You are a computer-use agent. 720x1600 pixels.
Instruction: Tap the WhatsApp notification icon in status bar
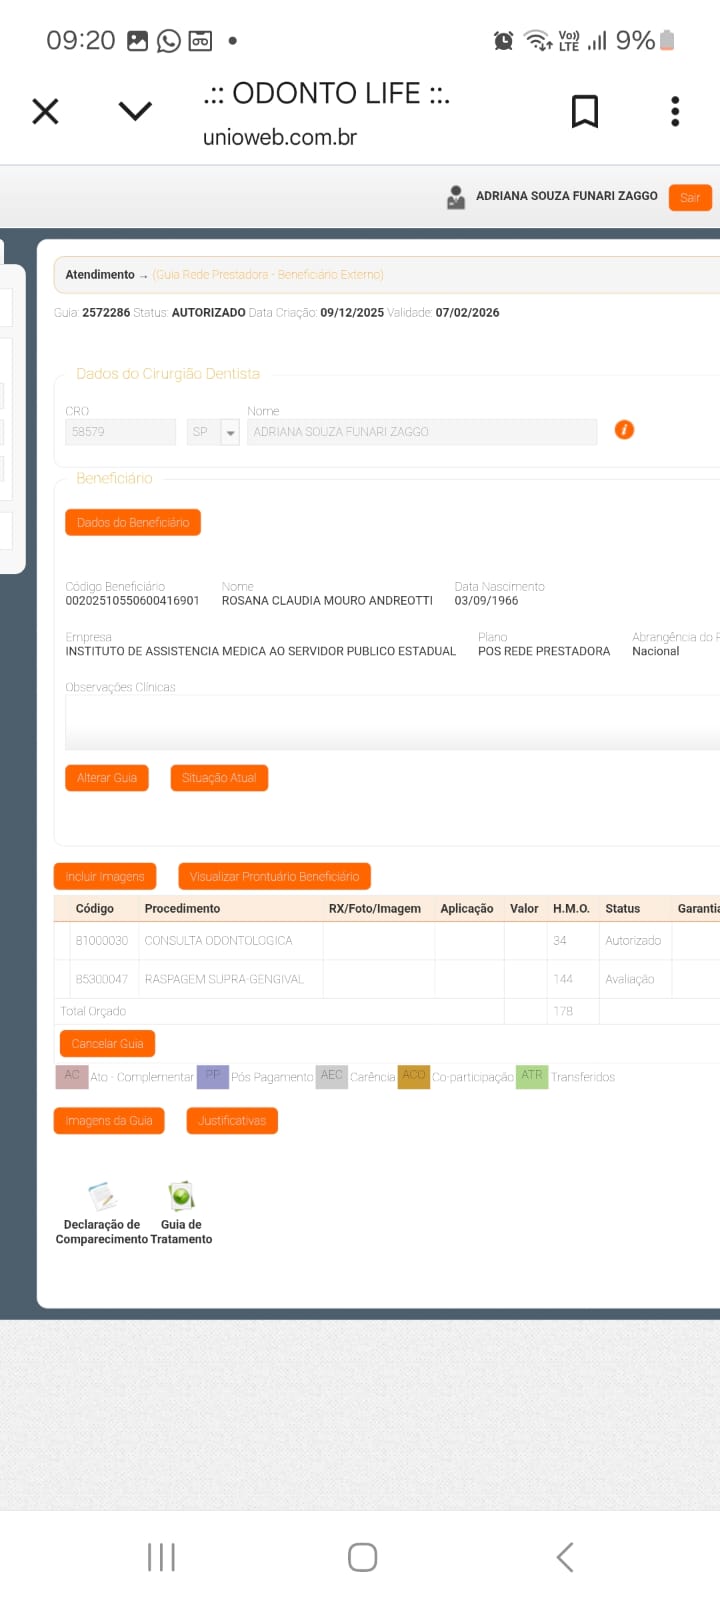pos(169,41)
